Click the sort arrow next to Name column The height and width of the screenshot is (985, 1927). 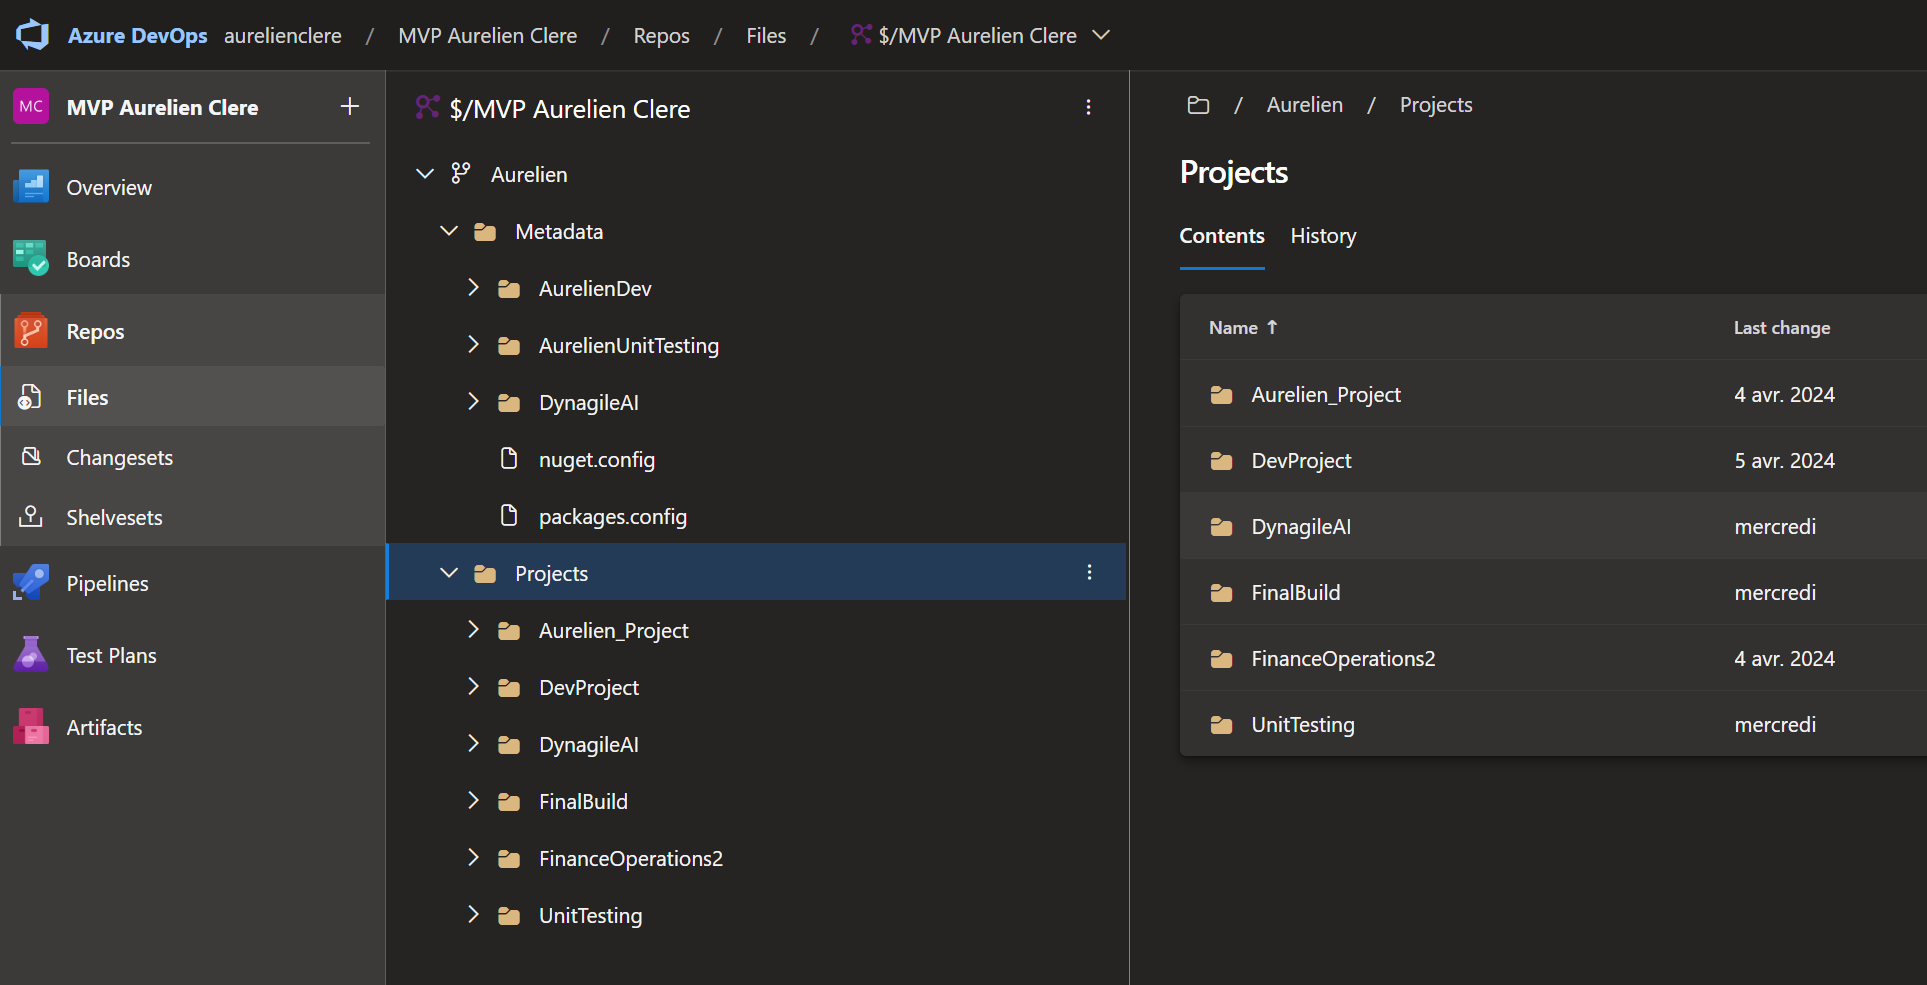click(1272, 327)
